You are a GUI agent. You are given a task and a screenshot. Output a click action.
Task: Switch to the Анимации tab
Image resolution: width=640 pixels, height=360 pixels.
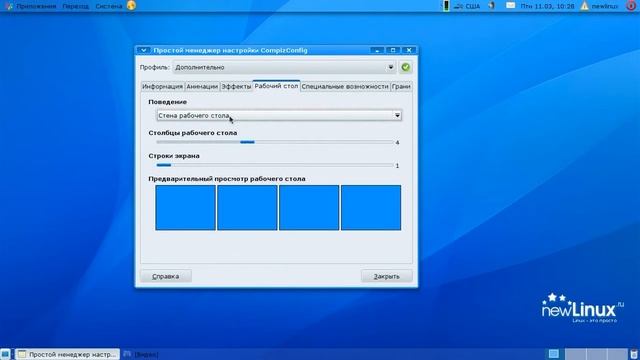(x=202, y=87)
